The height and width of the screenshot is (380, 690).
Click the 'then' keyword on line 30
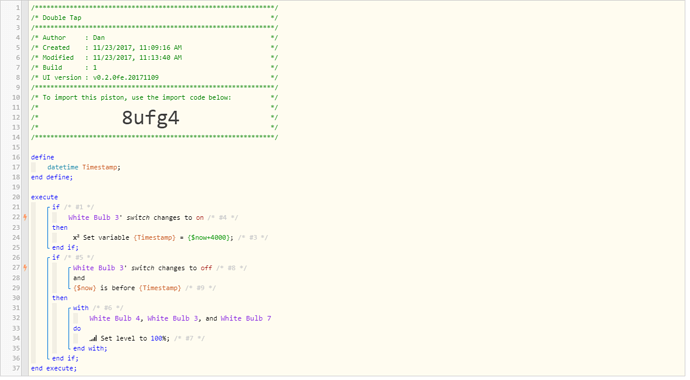pos(60,298)
